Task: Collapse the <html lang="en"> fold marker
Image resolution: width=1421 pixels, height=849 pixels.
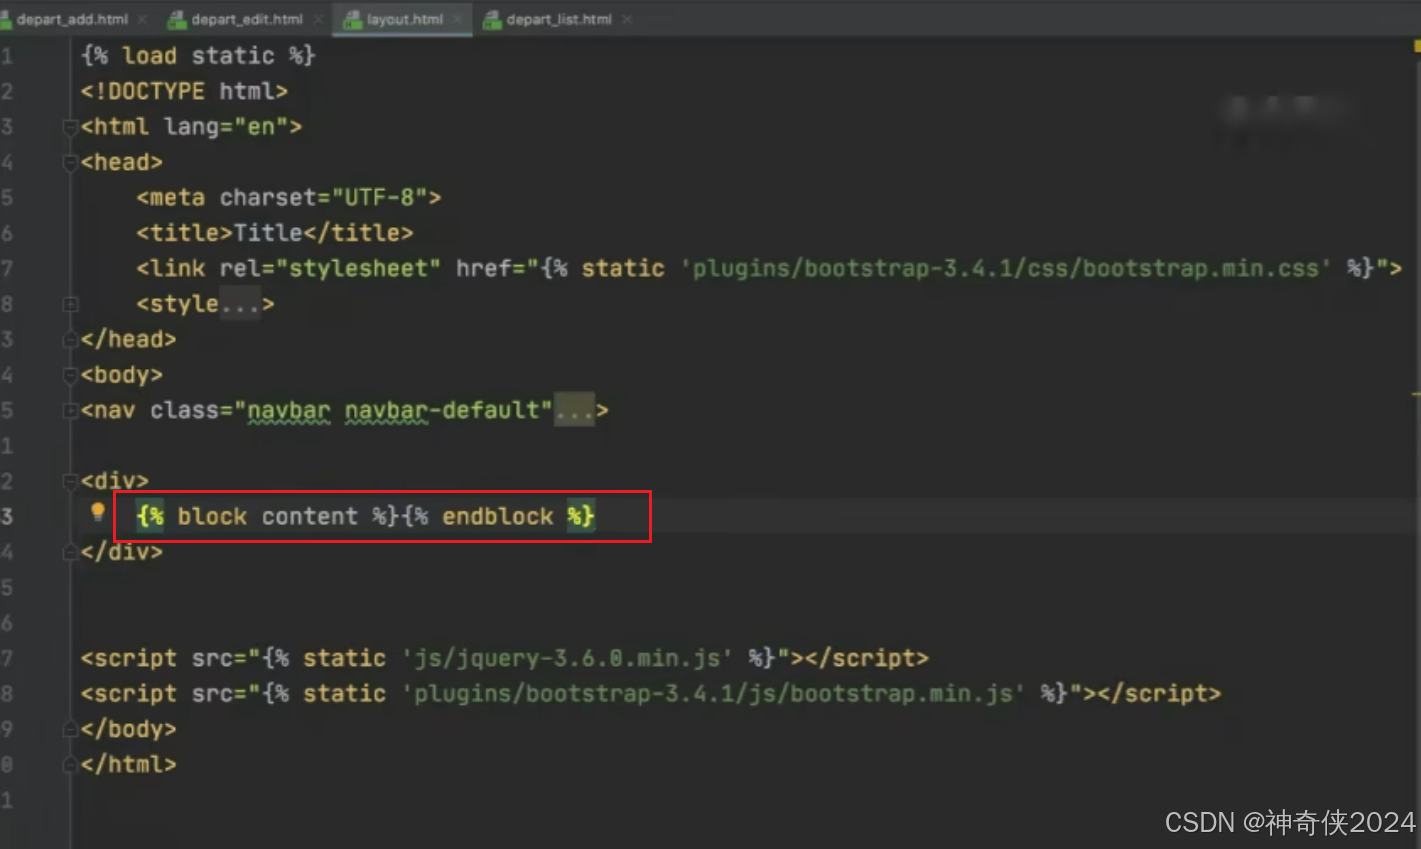Action: (x=70, y=127)
